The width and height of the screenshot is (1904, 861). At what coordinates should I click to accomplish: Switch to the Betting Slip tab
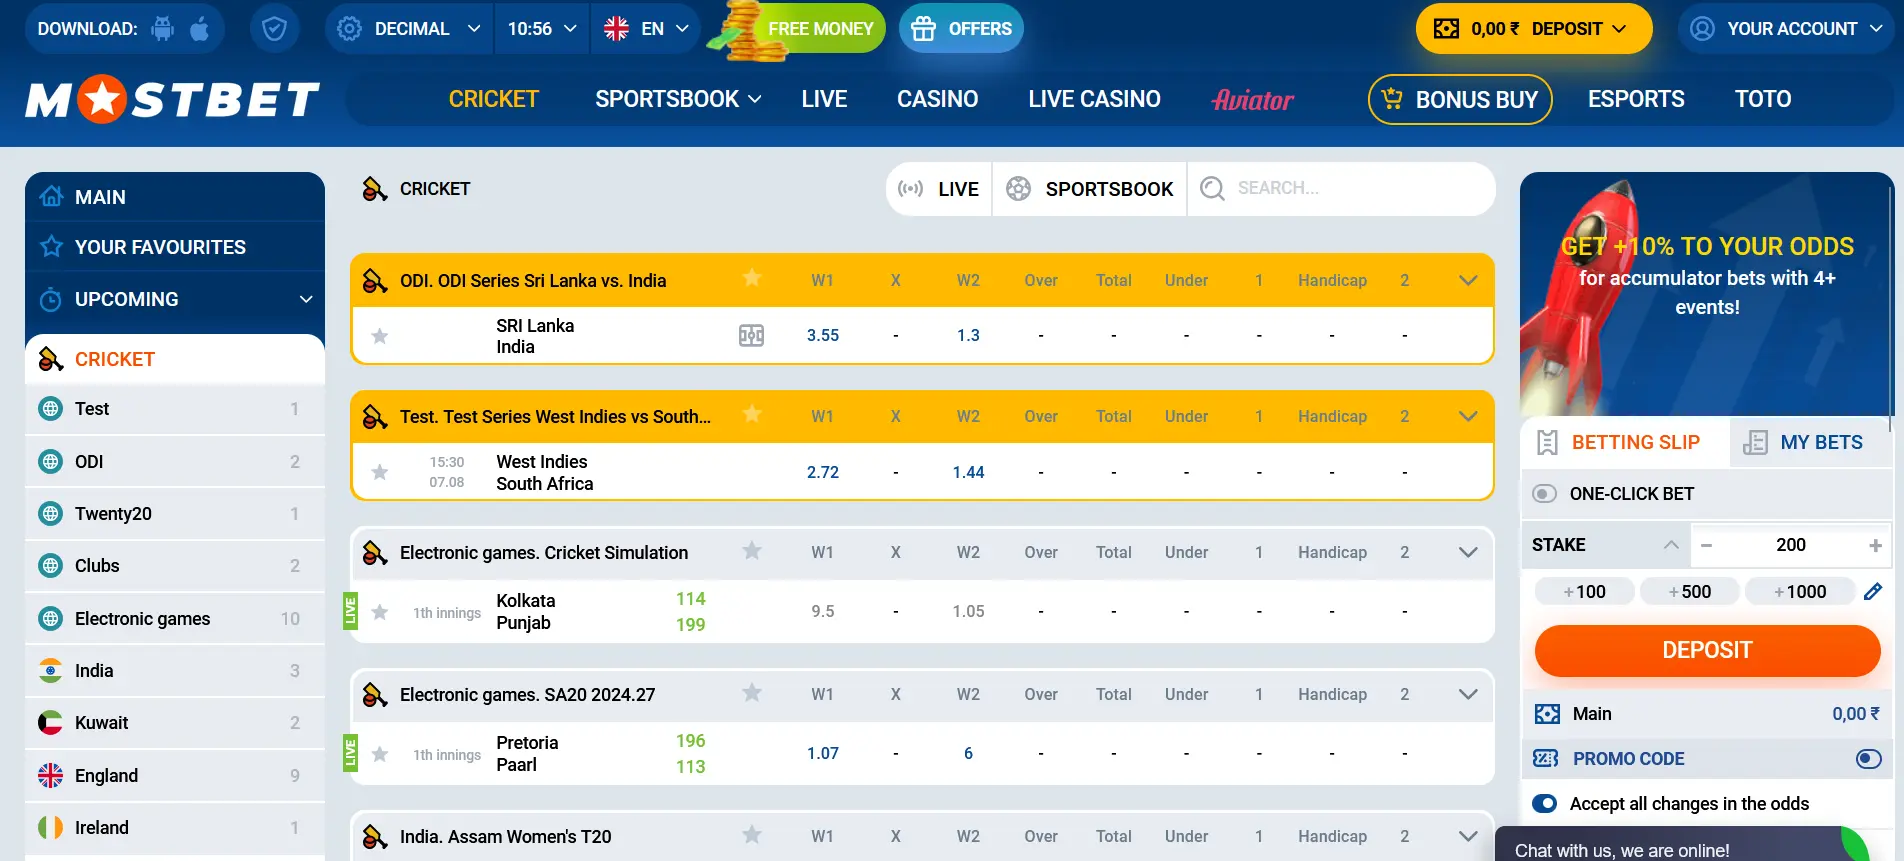(1626, 442)
